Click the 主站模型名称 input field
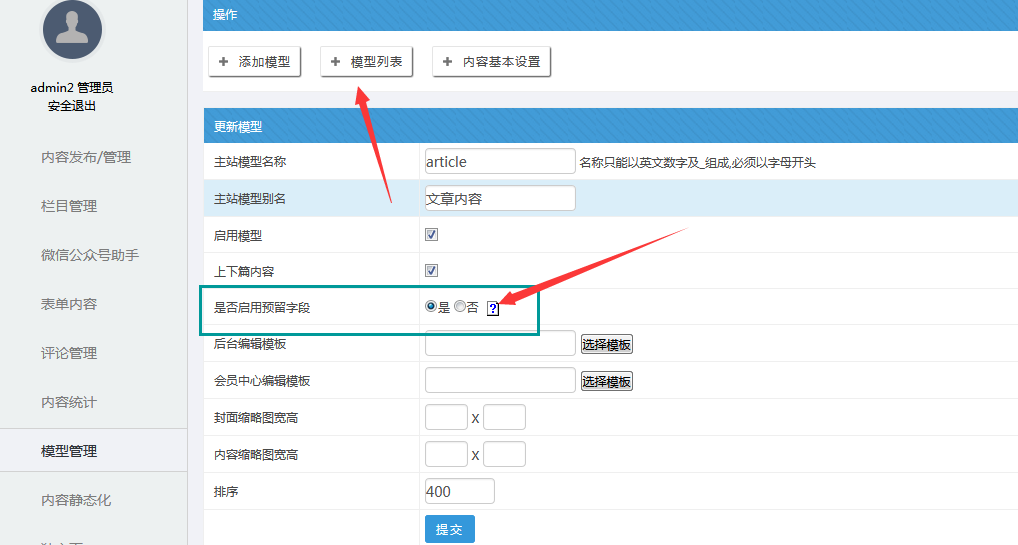1018x545 pixels. coord(500,161)
